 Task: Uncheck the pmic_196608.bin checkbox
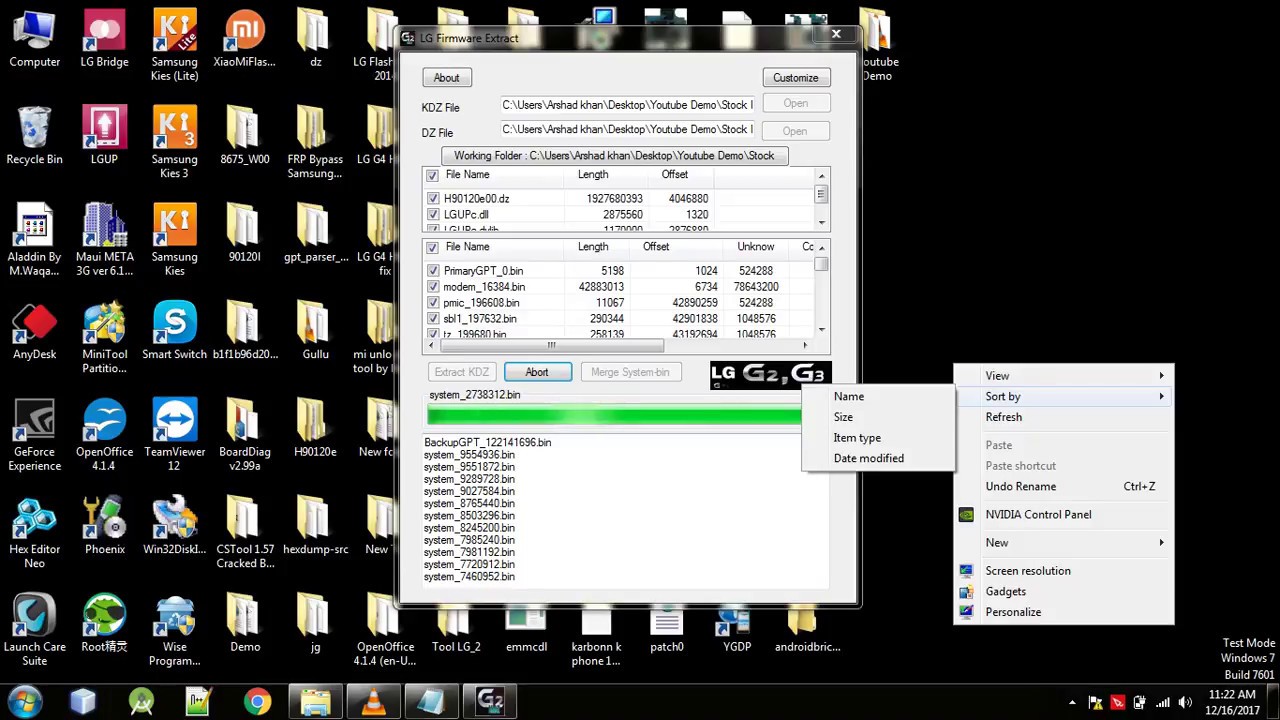click(x=433, y=303)
